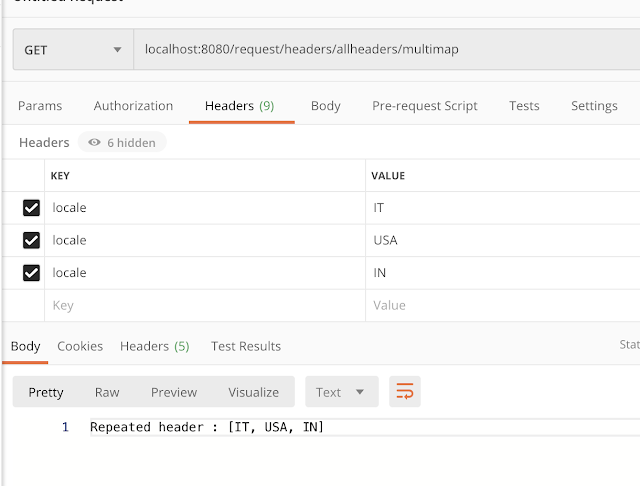
Task: Click the response line 'Repeated header : [IT, USA, IN]'
Action: tap(207, 427)
